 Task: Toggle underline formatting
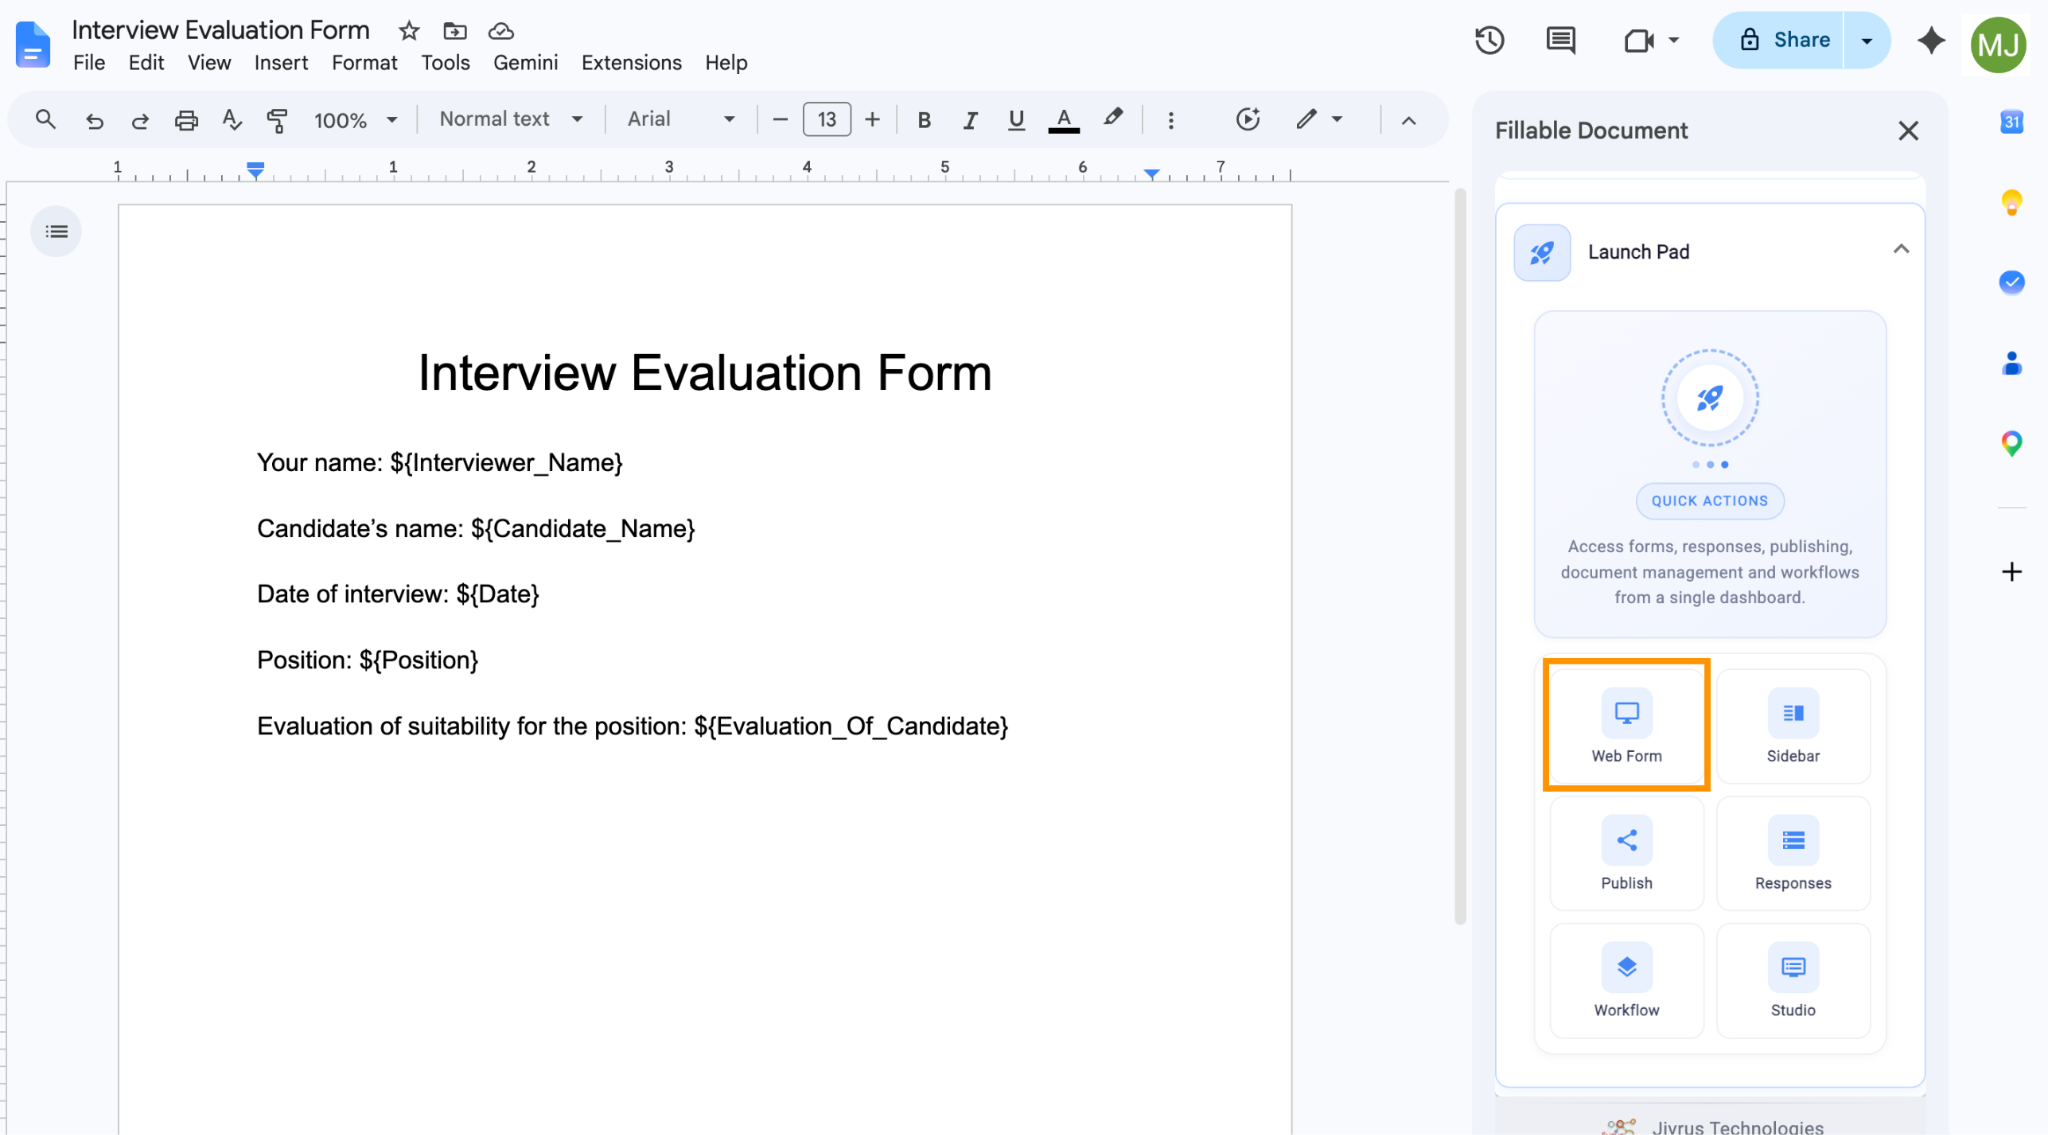1016,120
